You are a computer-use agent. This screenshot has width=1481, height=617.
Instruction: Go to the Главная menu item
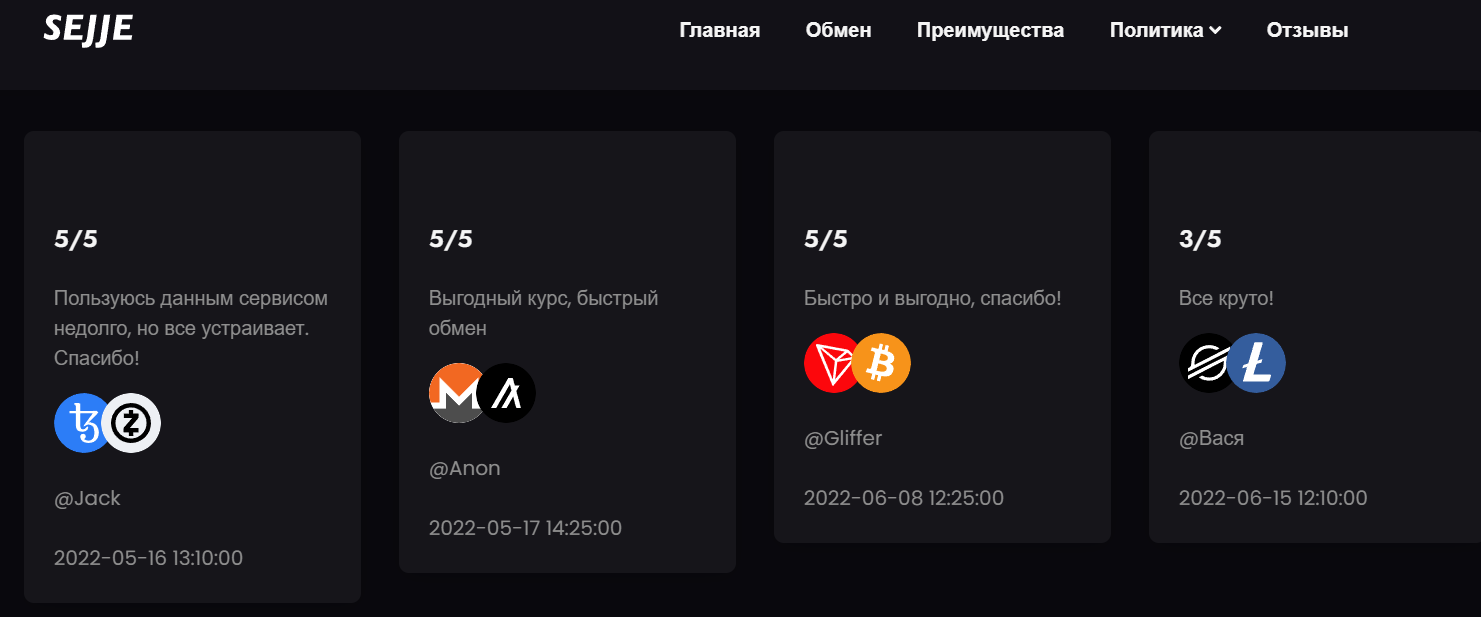click(x=720, y=30)
